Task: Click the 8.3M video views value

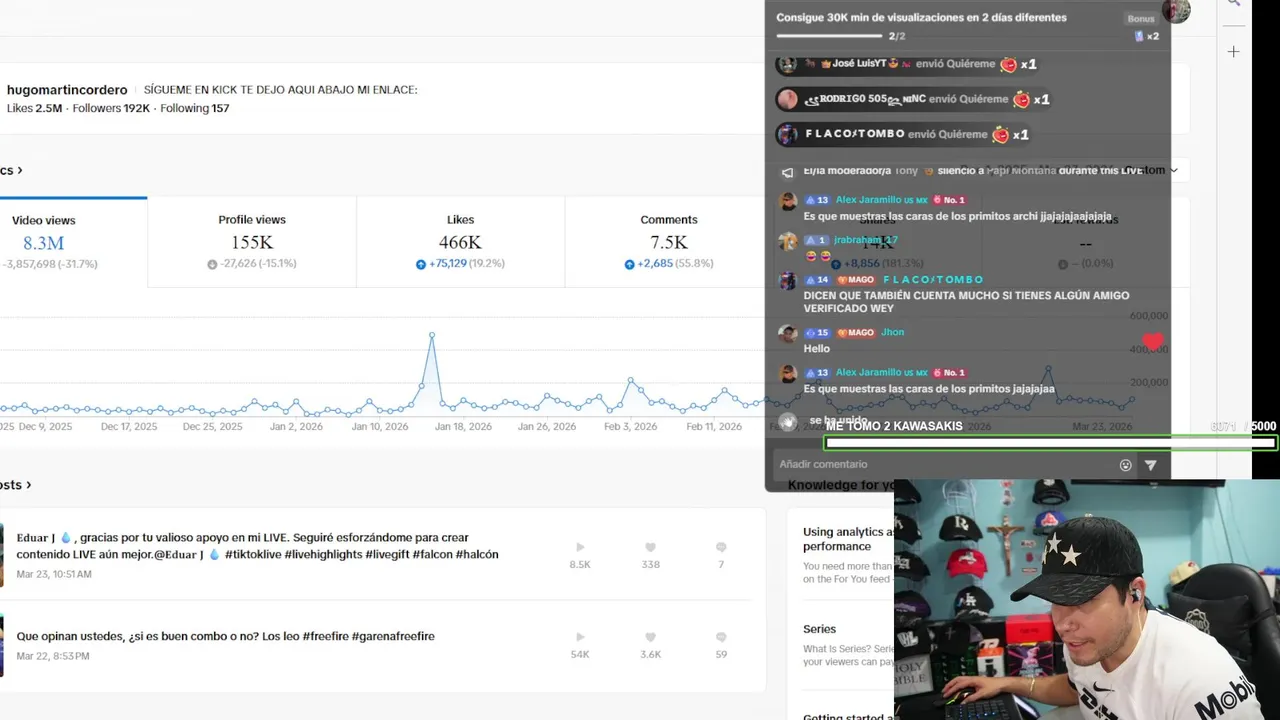Action: point(44,243)
